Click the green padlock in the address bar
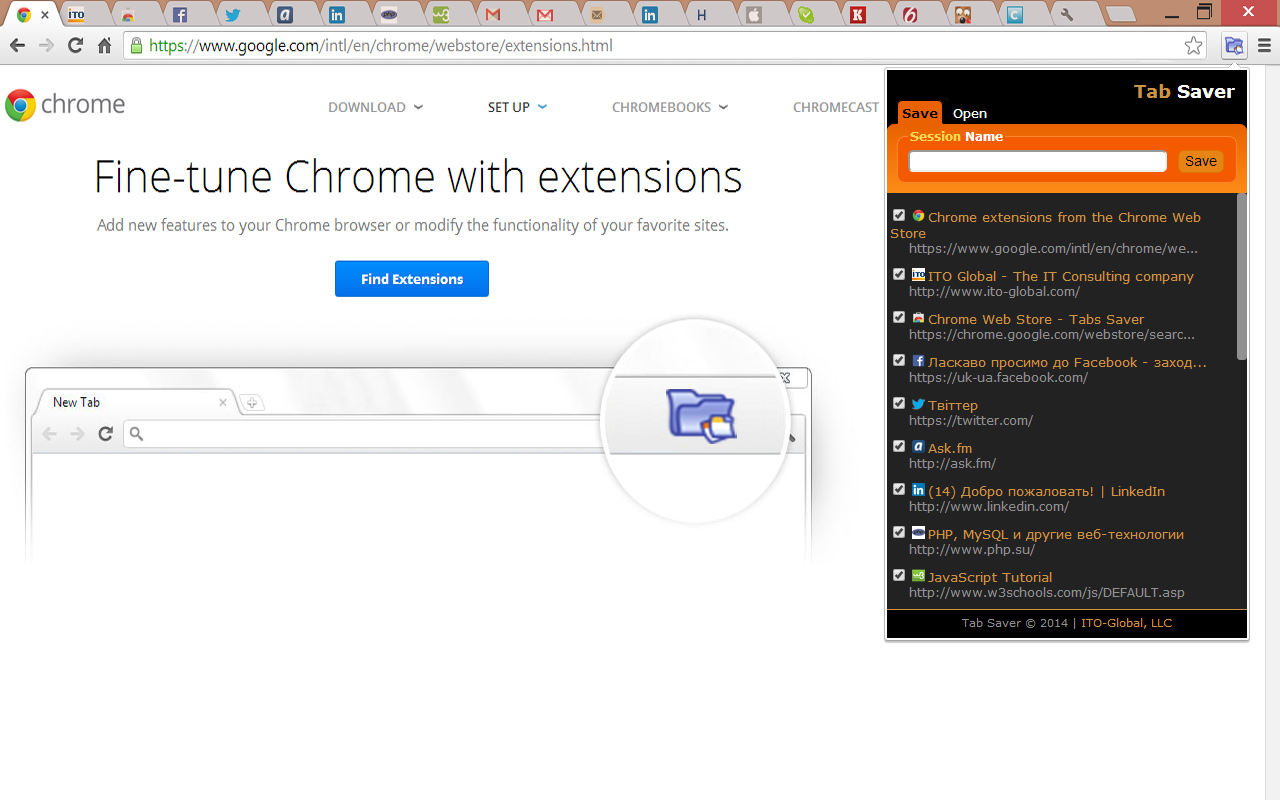 (x=137, y=46)
